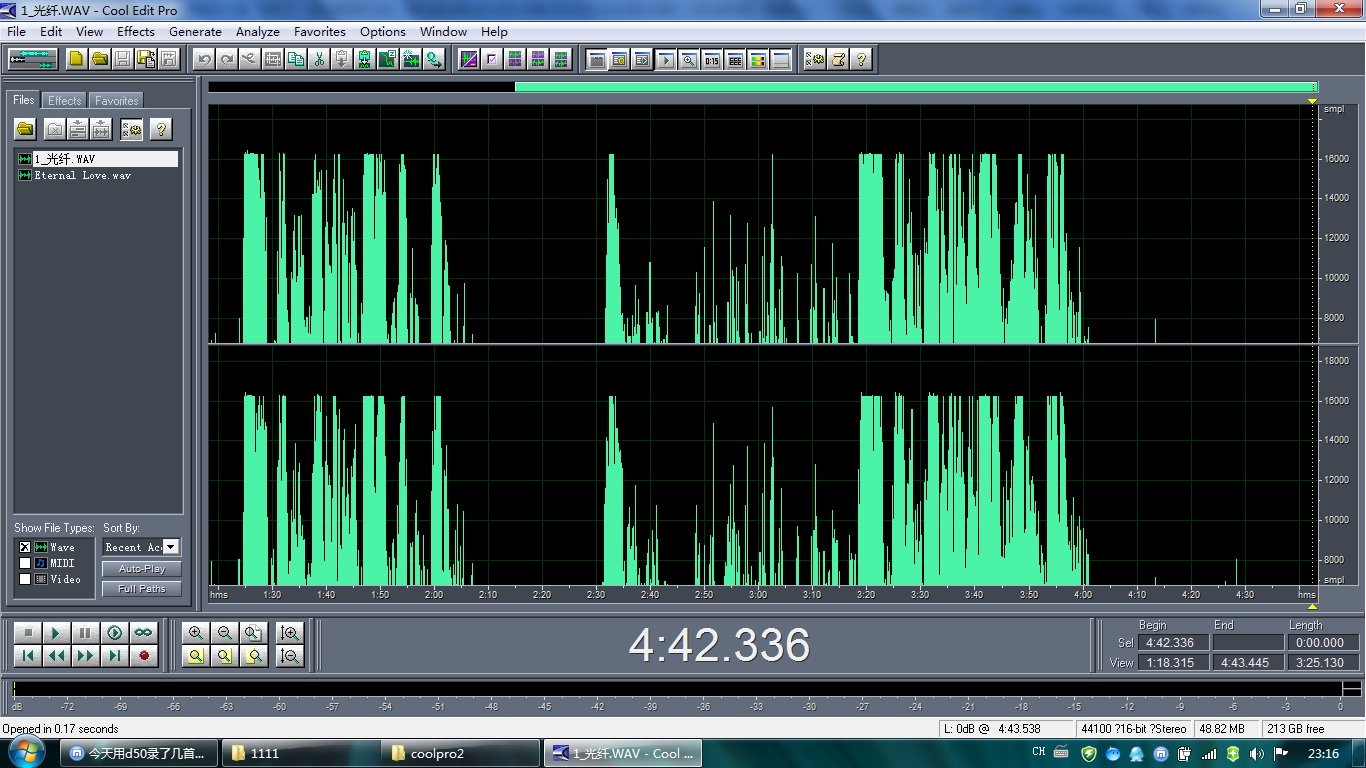This screenshot has height=768, width=1366.
Task: Click the 0:15 time display toolbar icon
Action: tap(712, 59)
